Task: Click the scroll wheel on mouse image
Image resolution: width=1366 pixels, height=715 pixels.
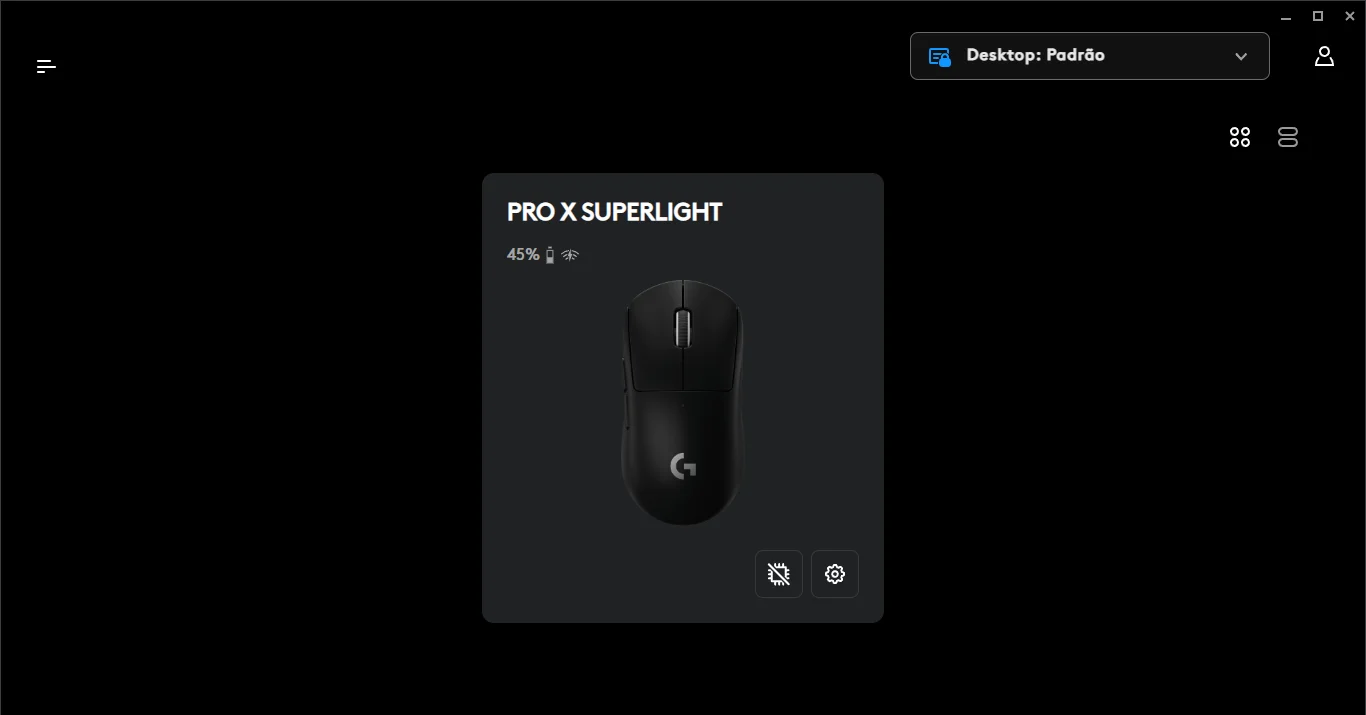Action: 683,329
